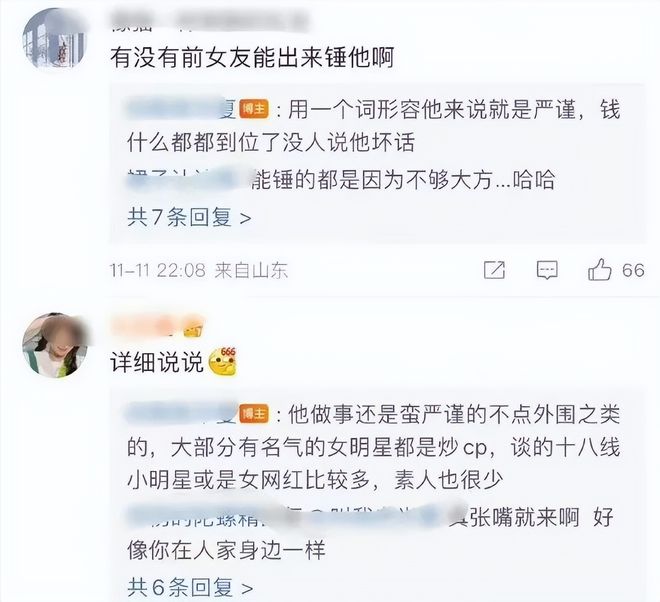Viewport: 660px width, 602px height.
Task: Open blurred username of first commenter
Action: [x=208, y=21]
